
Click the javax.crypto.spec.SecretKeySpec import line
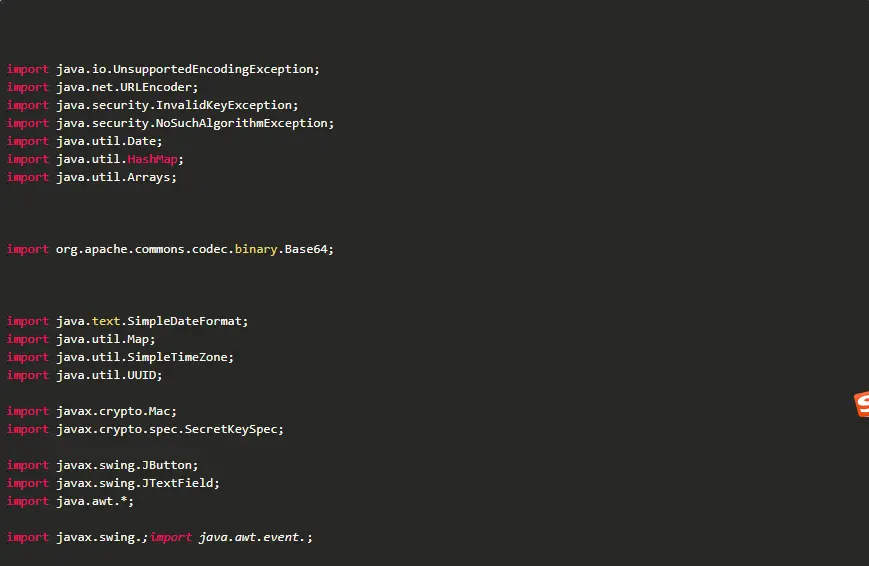[x=145, y=430]
